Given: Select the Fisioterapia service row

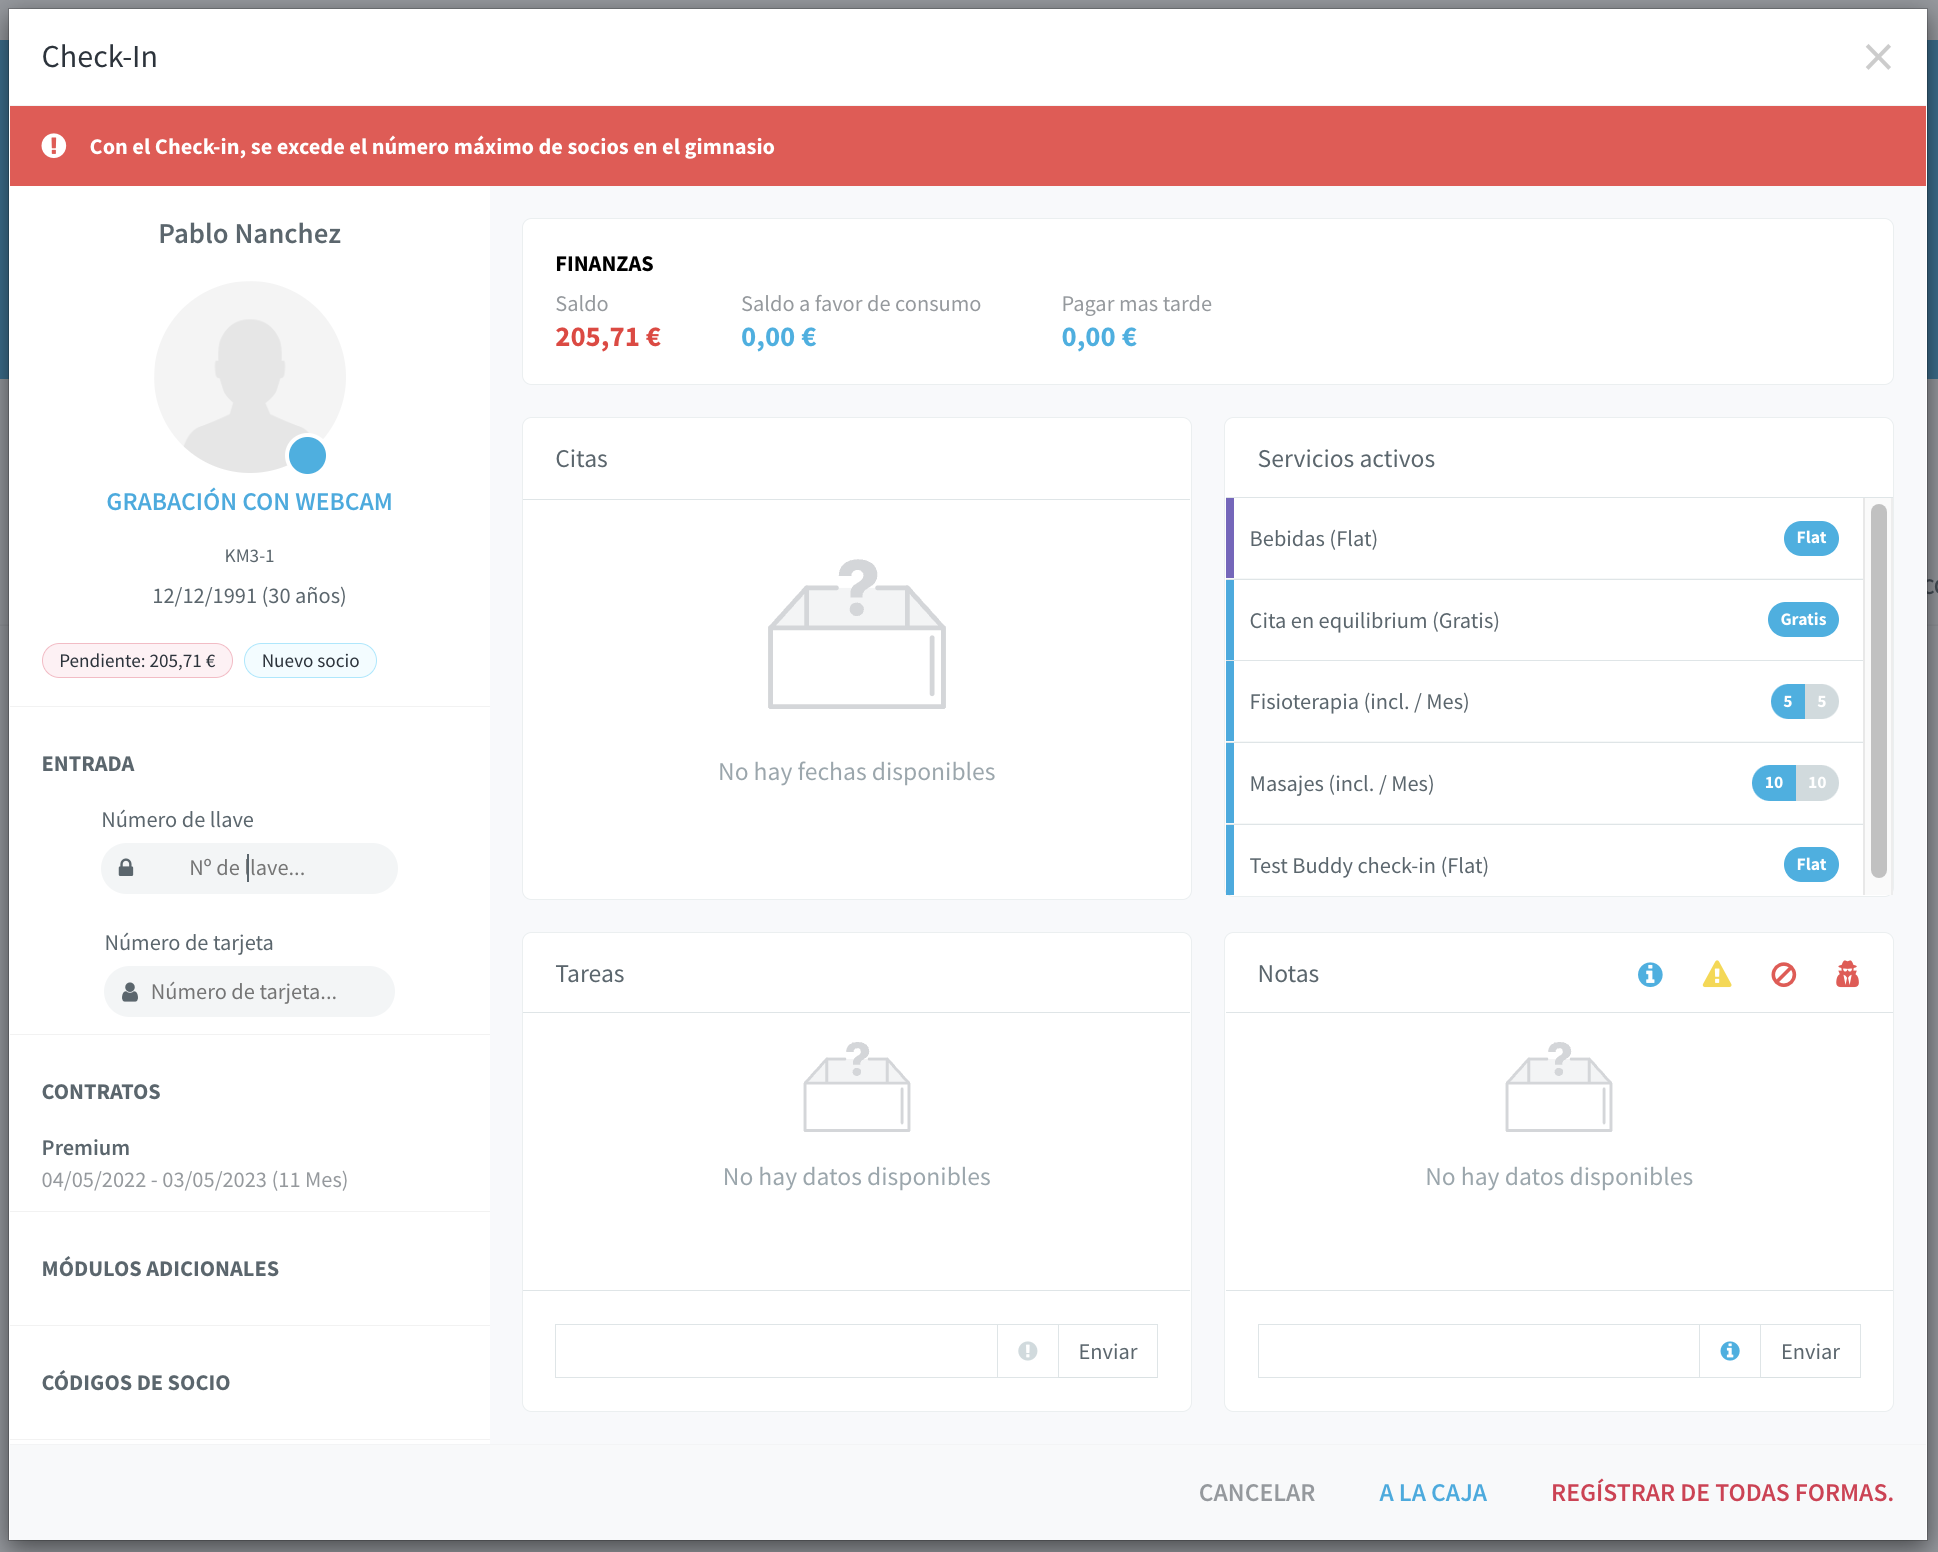Looking at the screenshot, I should [1544, 702].
